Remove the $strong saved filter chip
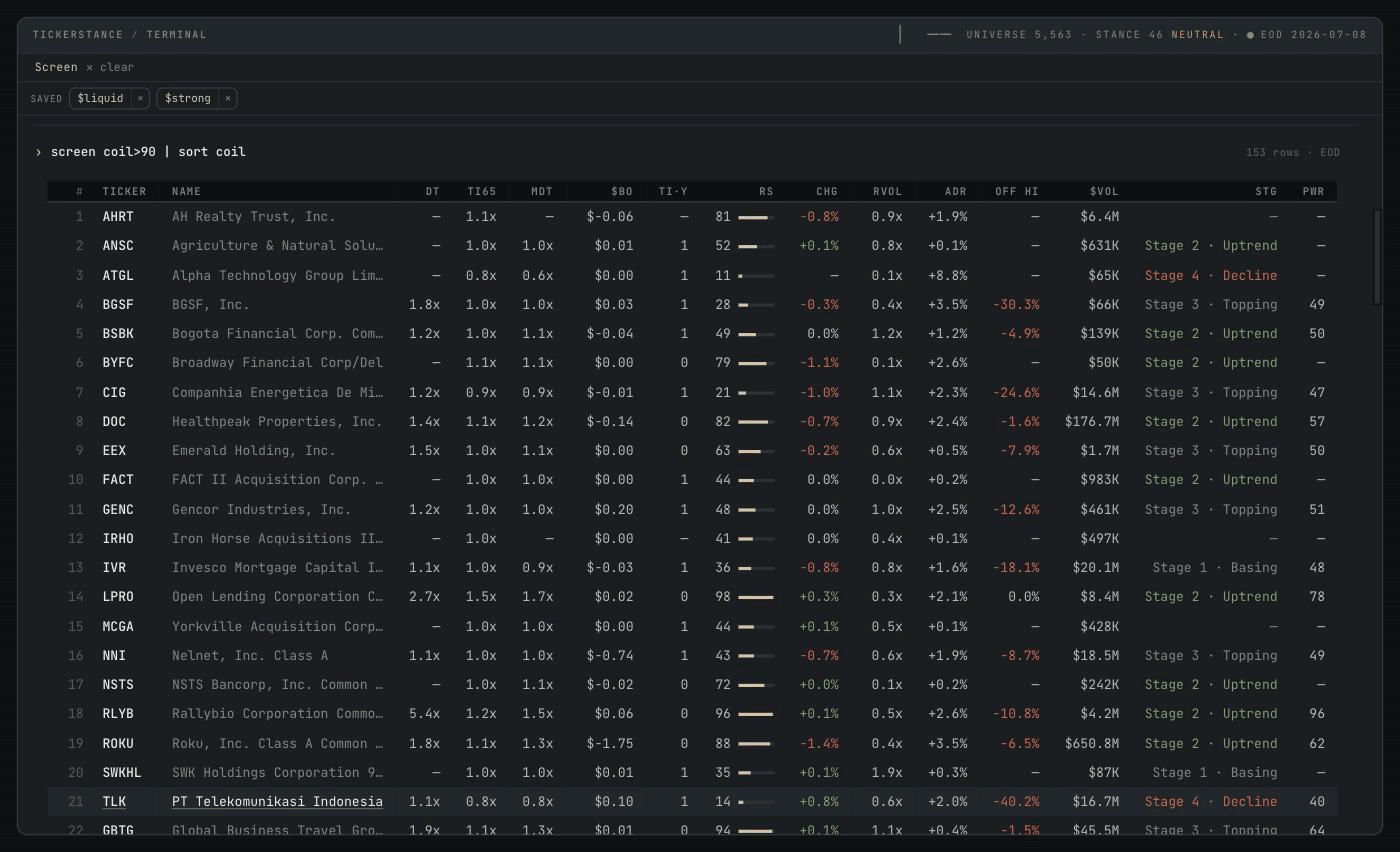The image size is (1400, 852). coord(228,98)
